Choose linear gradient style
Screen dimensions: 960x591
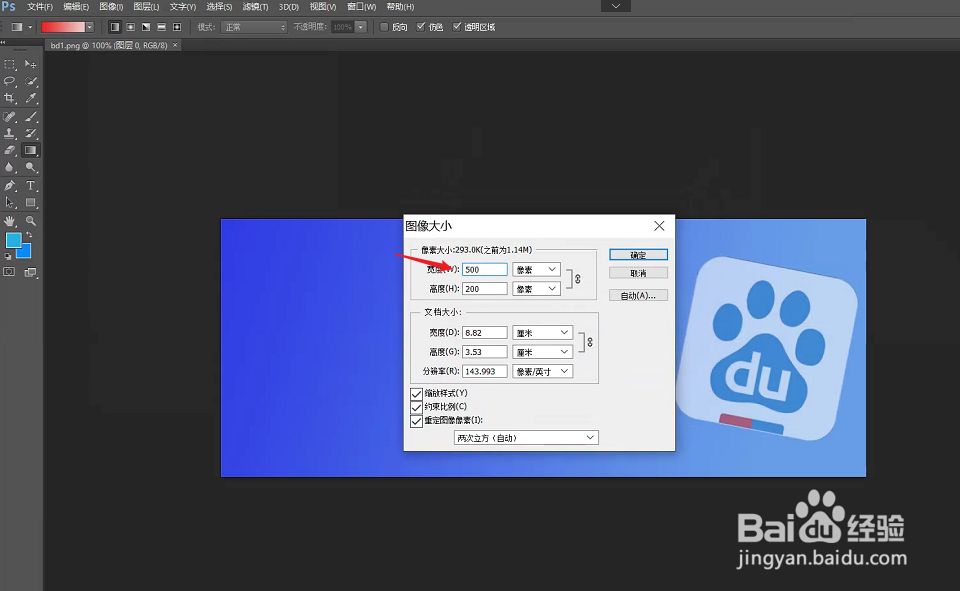(x=114, y=27)
